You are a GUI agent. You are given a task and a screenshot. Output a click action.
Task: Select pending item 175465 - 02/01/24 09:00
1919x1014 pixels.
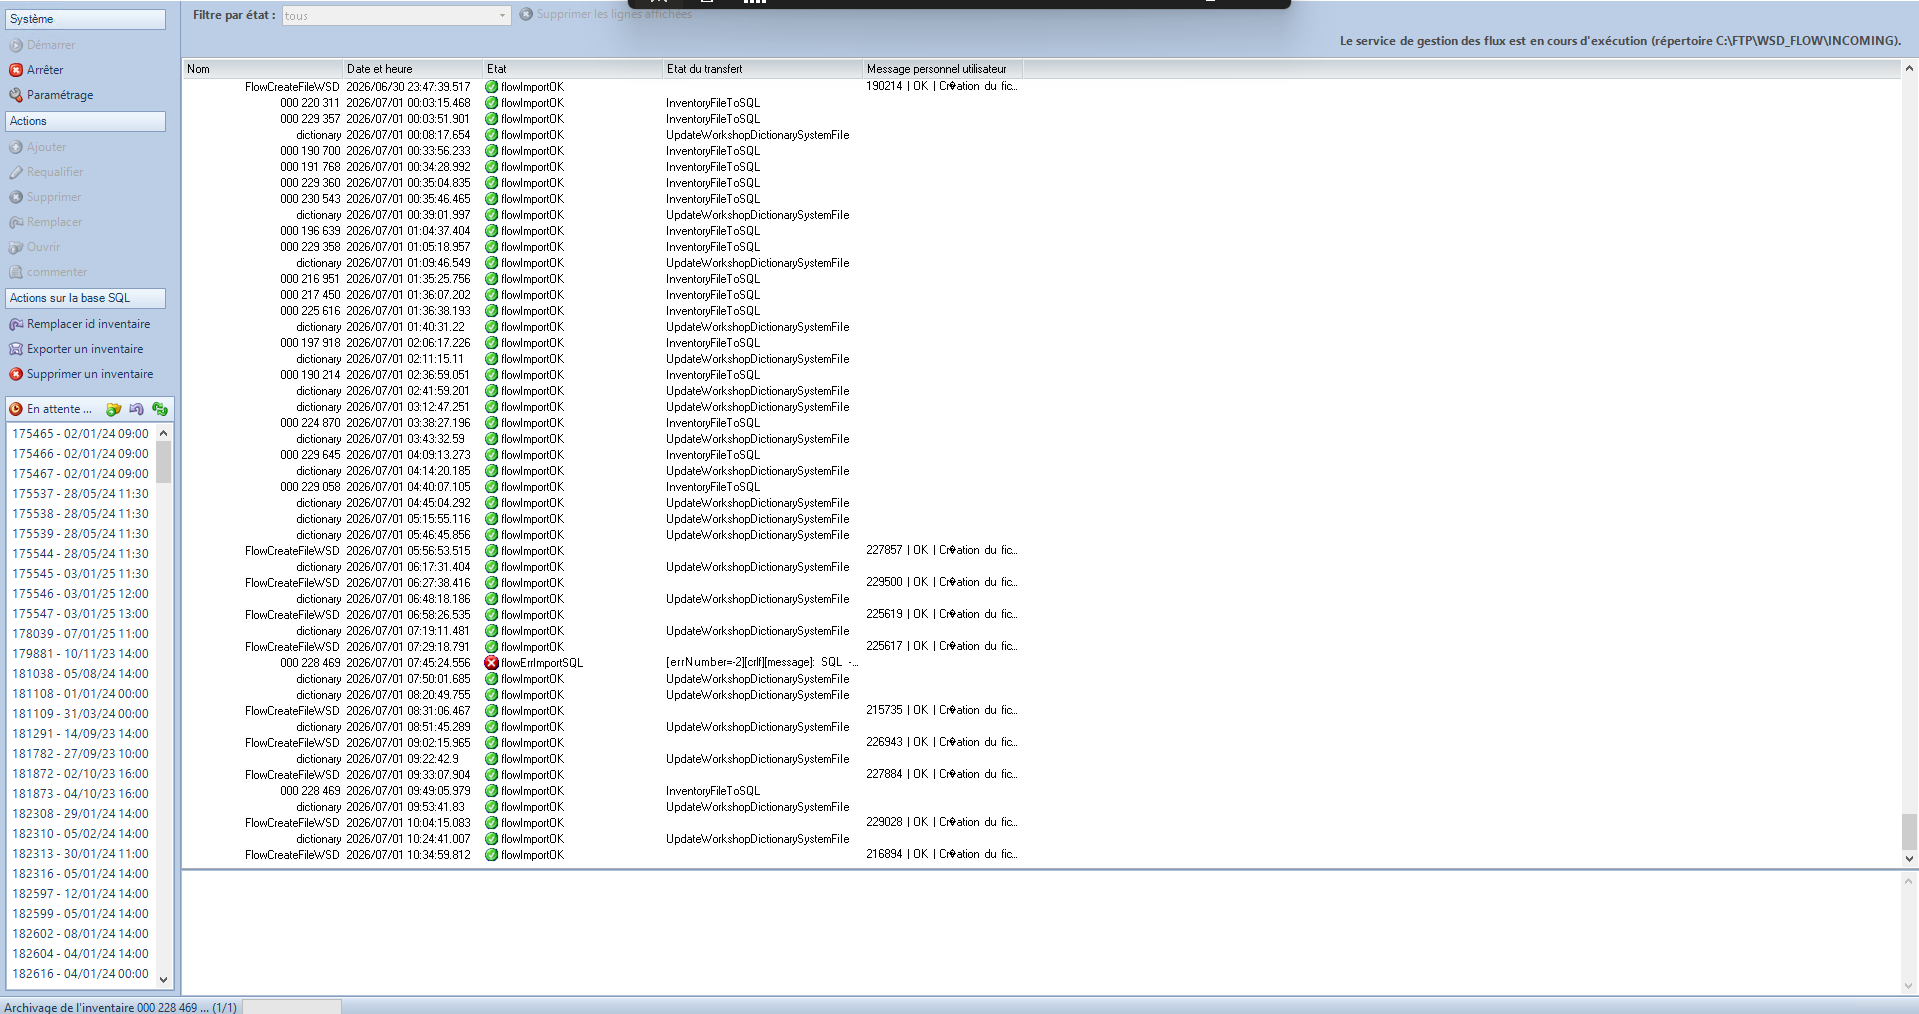(x=81, y=434)
